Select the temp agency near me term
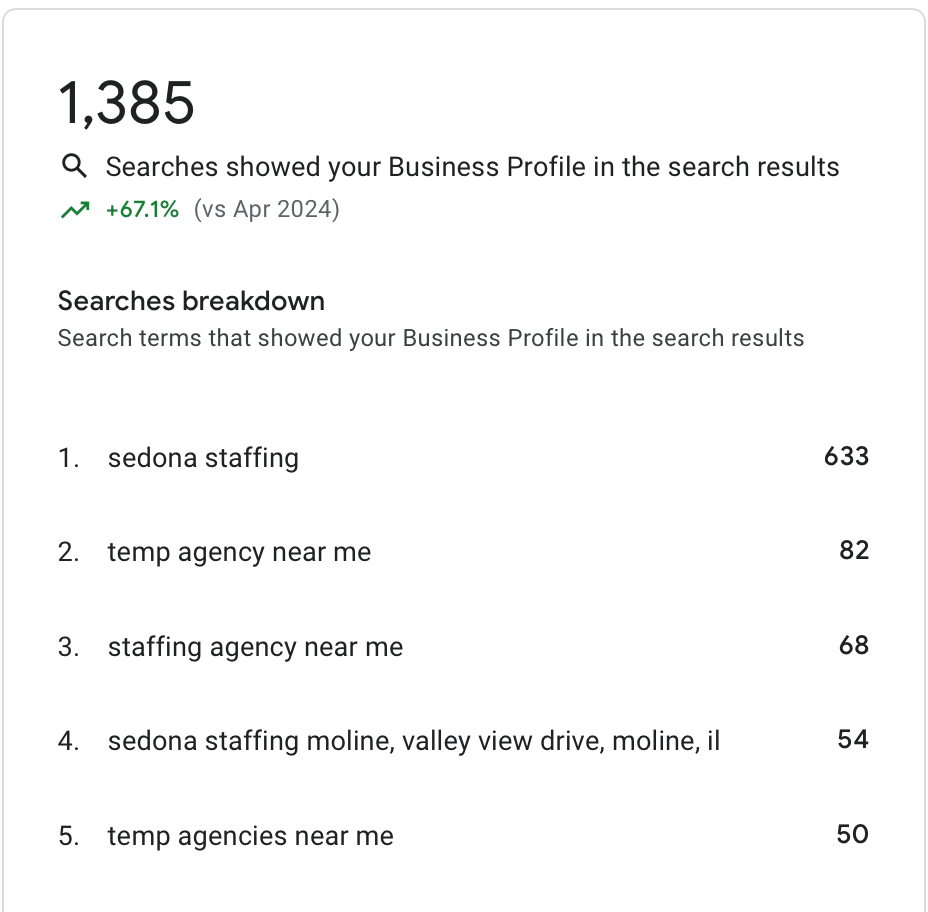The image size is (928, 912). (x=239, y=552)
